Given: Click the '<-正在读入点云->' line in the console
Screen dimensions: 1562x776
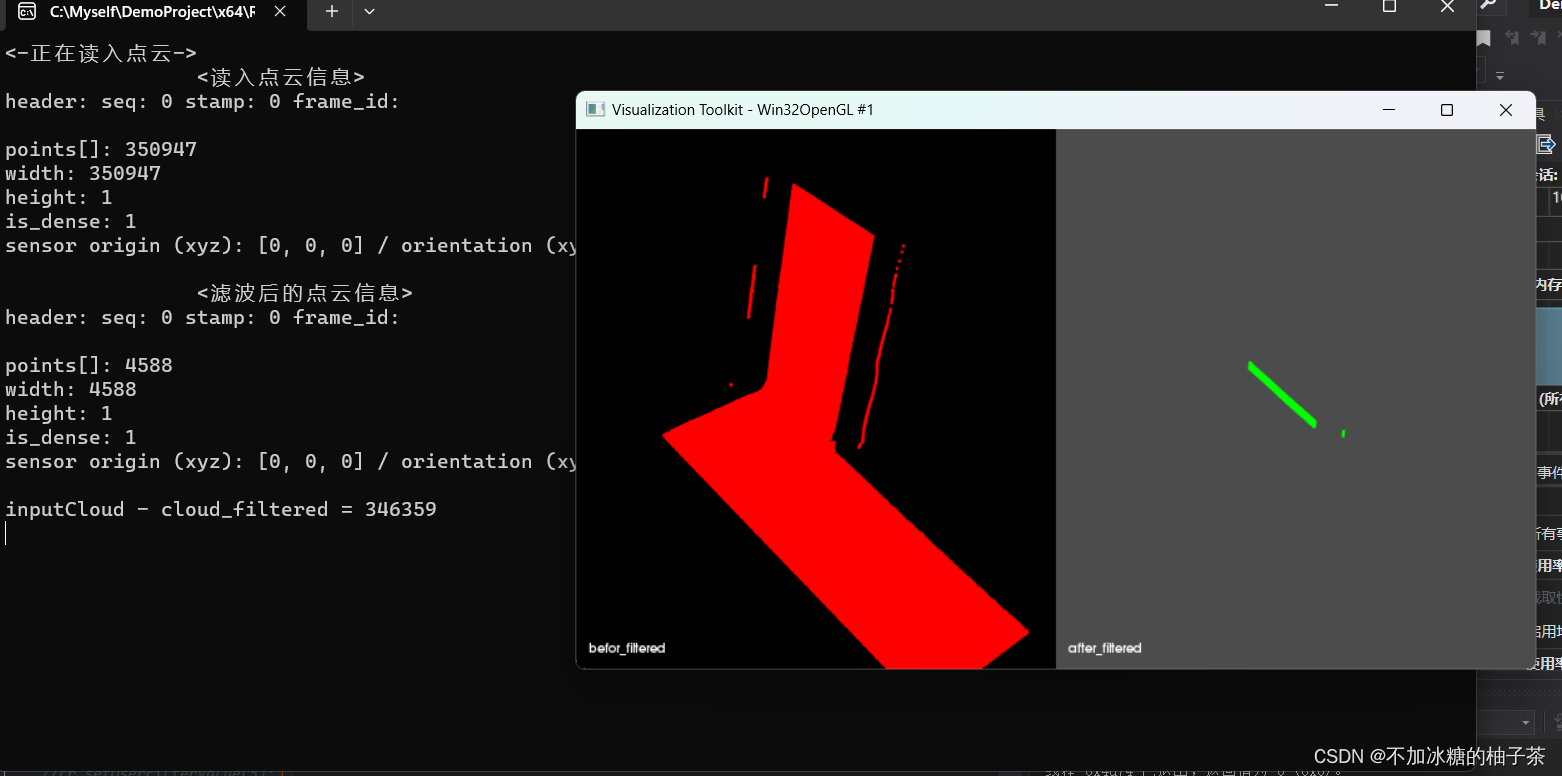Looking at the screenshot, I should coord(101,53).
